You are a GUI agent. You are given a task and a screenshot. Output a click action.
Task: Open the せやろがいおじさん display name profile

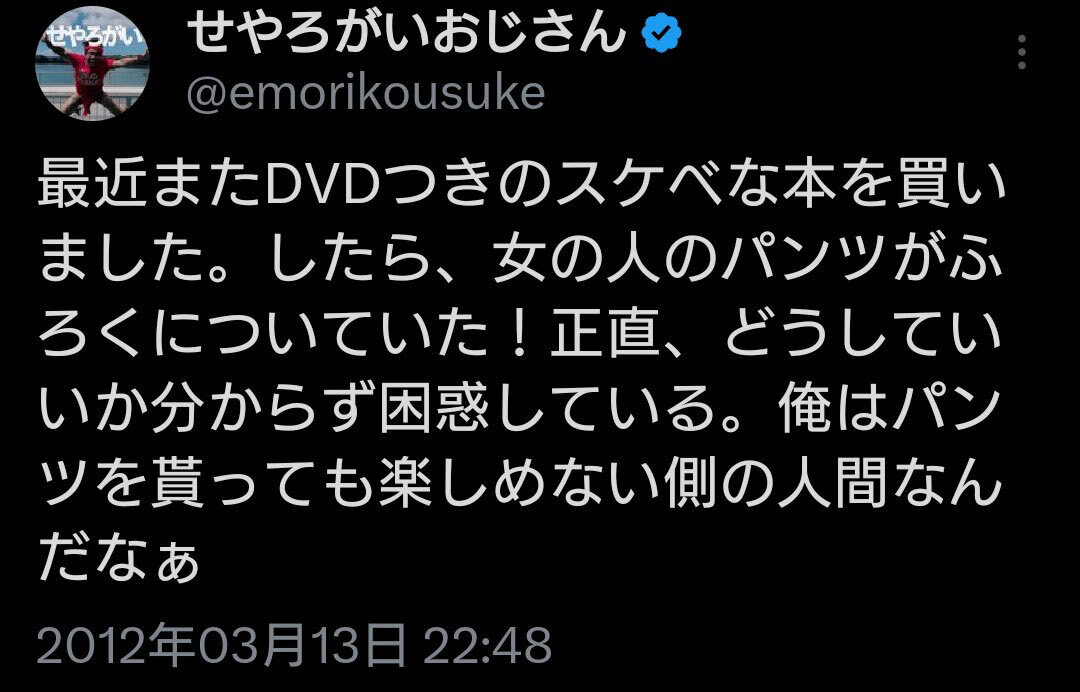pos(406,33)
